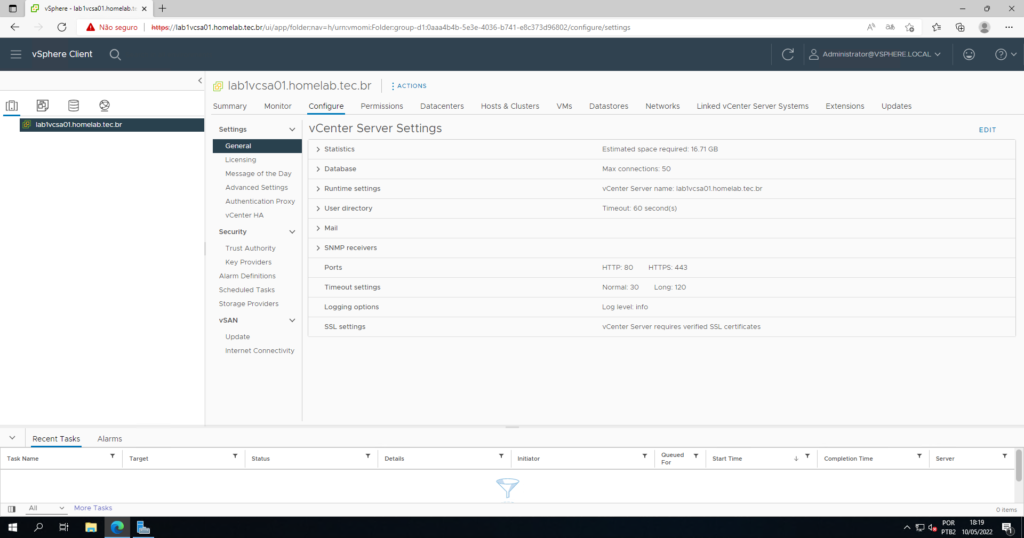Expand the Statistics settings row
The height and width of the screenshot is (538, 1024).
(x=318, y=150)
